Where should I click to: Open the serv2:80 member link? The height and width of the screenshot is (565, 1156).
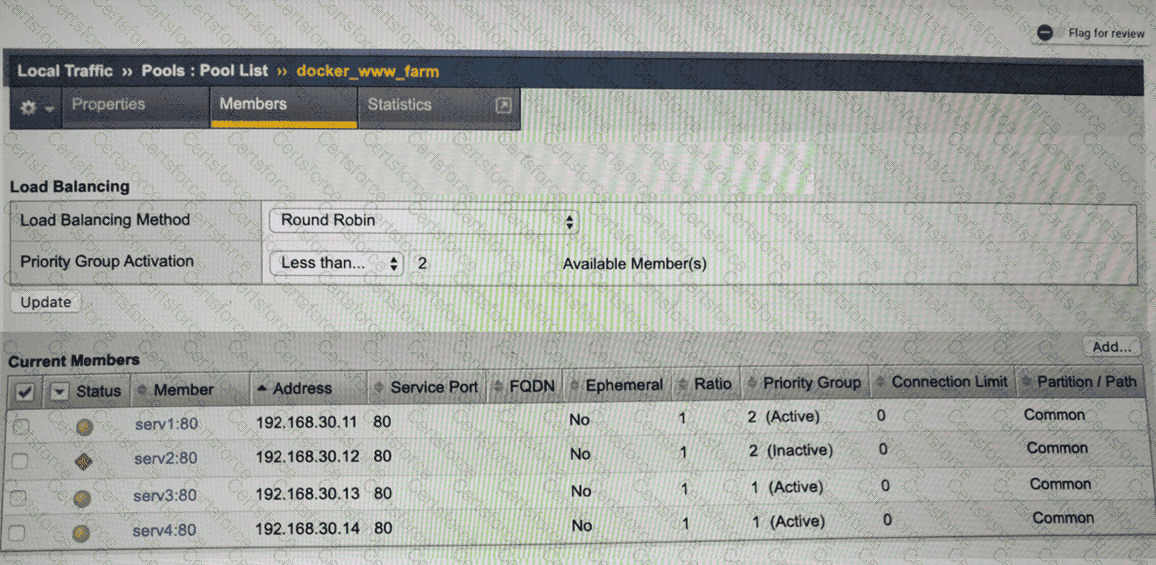click(165, 458)
